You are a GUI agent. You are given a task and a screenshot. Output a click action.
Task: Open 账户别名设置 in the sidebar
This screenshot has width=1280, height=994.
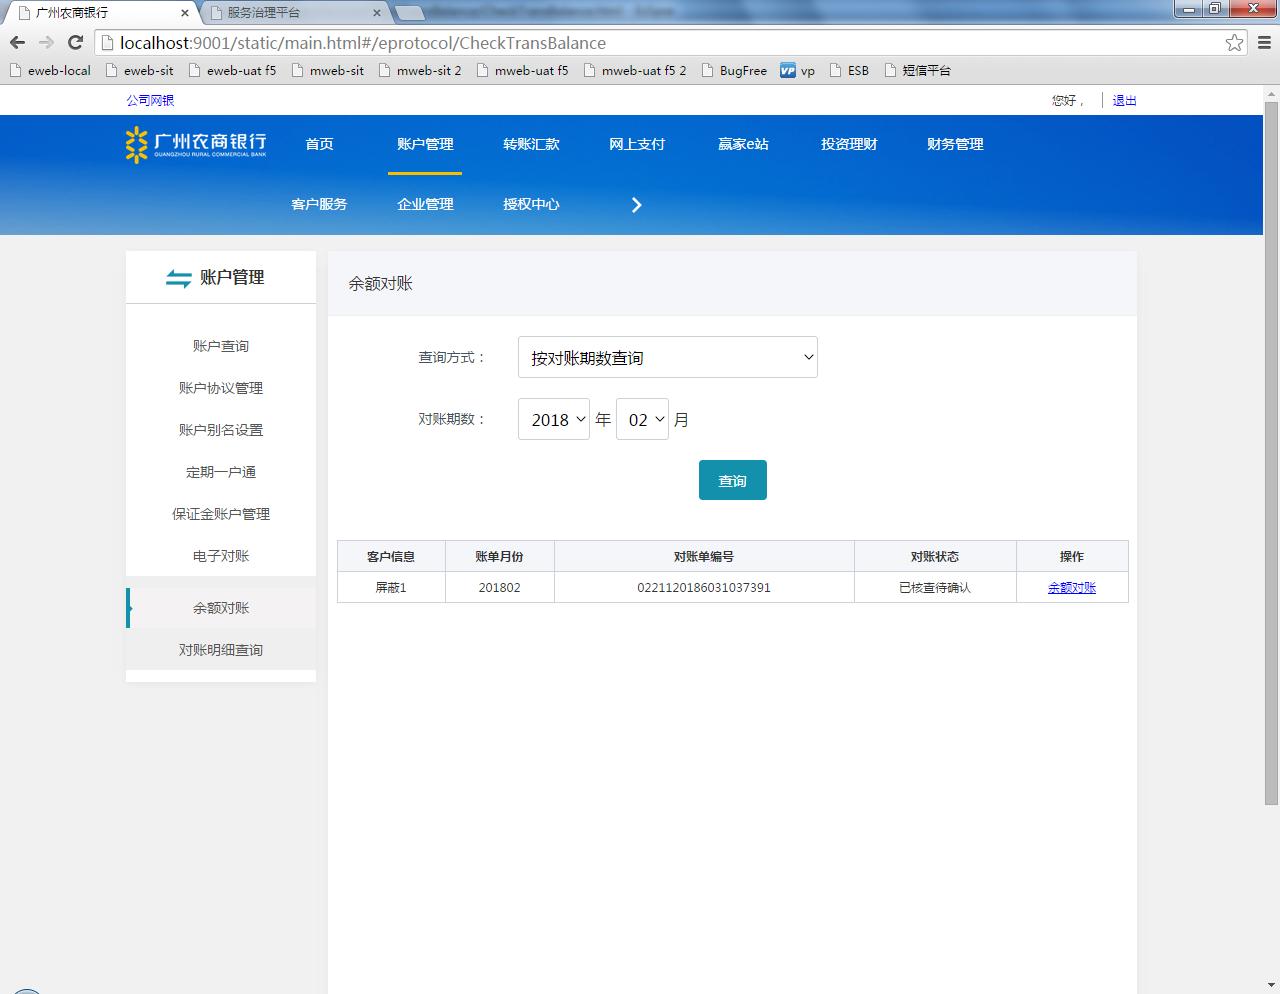pyautogui.click(x=221, y=430)
